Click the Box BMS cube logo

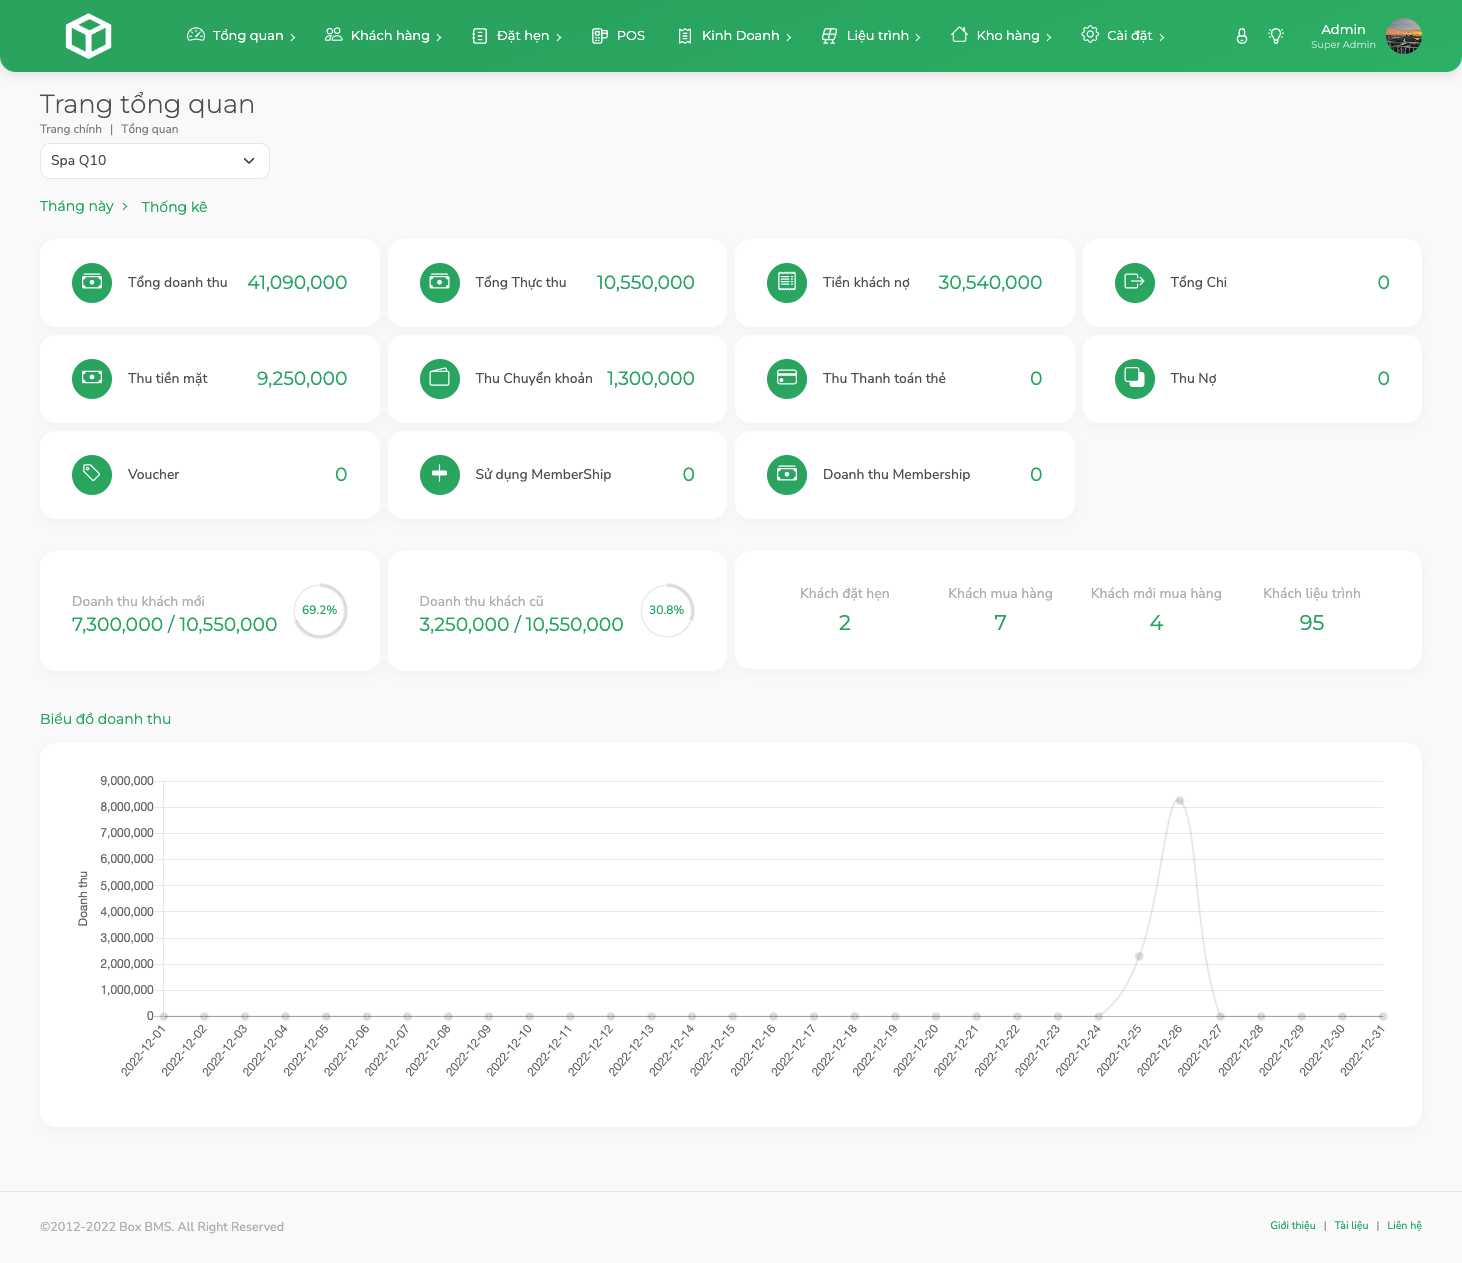[88, 36]
